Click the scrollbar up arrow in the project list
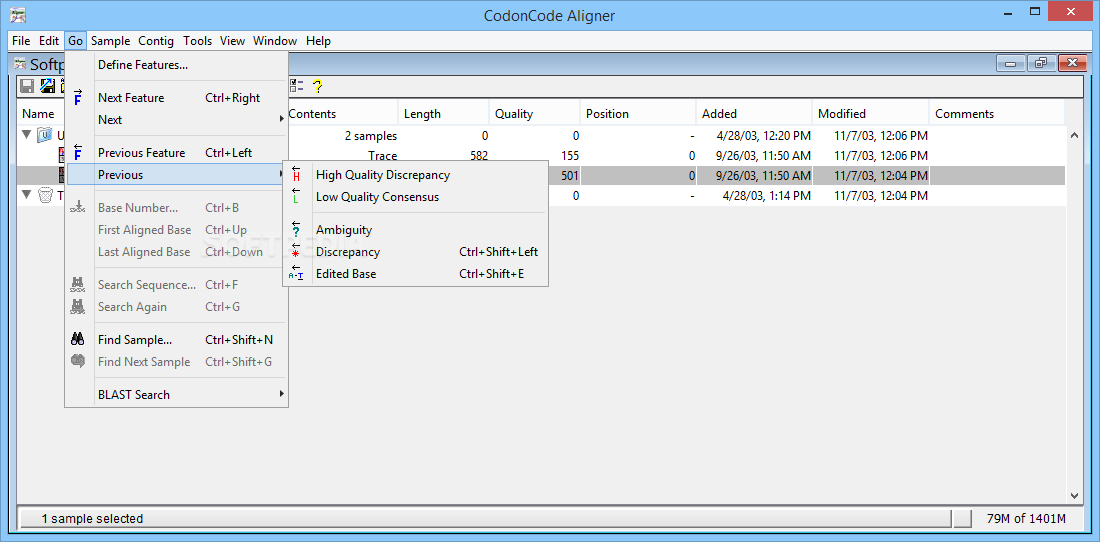Image resolution: width=1100 pixels, height=542 pixels. tap(1073, 136)
